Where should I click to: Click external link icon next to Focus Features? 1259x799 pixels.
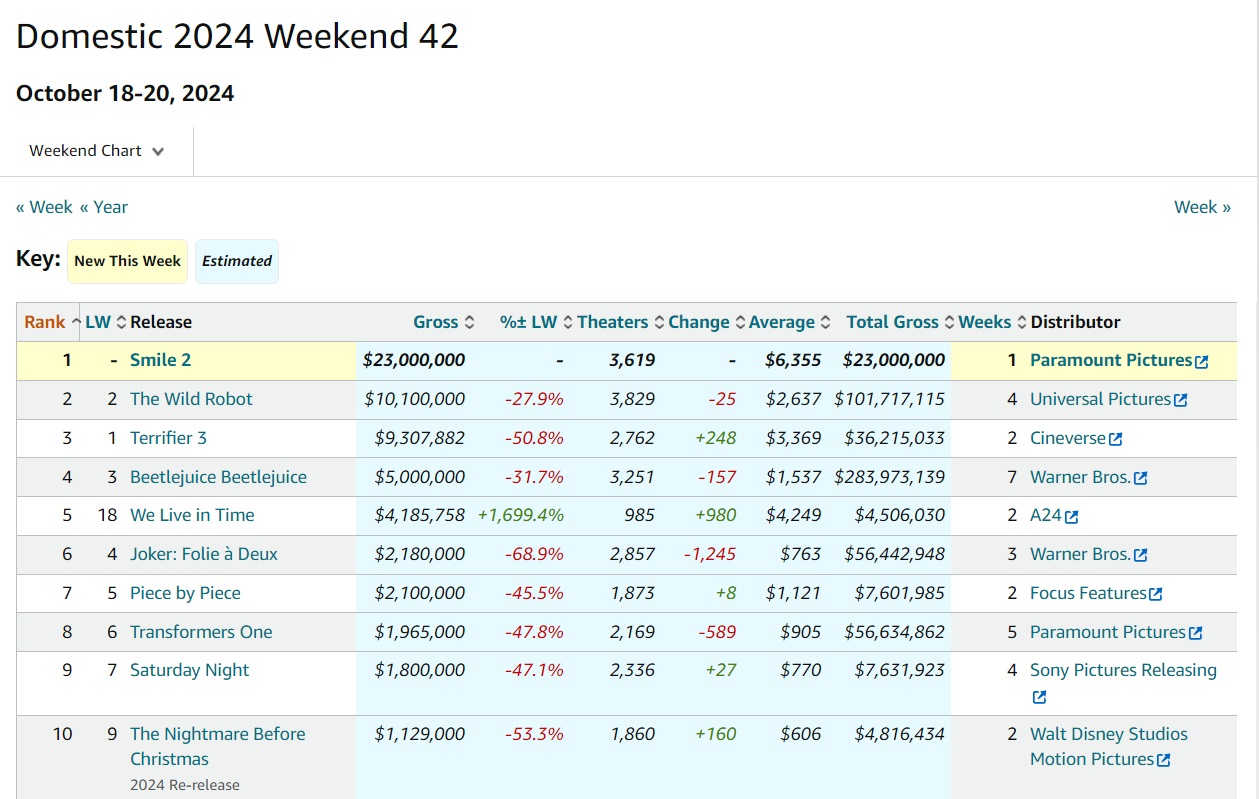coord(1156,594)
